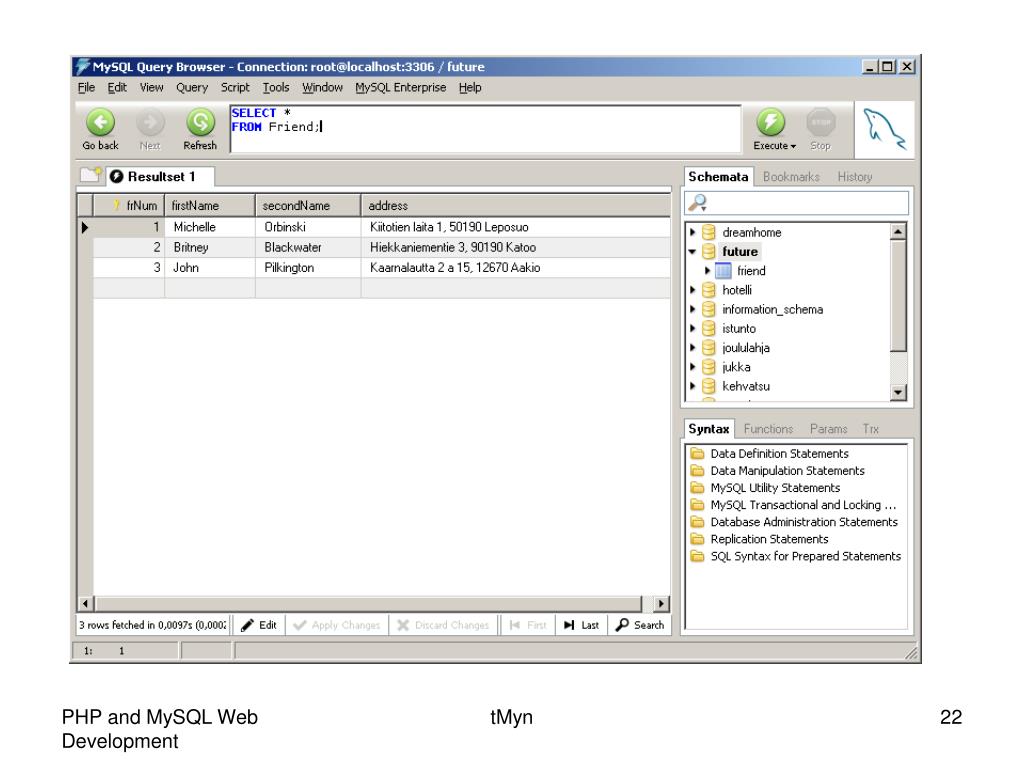This screenshot has width=1024, height=768.
Task: Select the cell containing Blackwater
Action: (x=308, y=248)
